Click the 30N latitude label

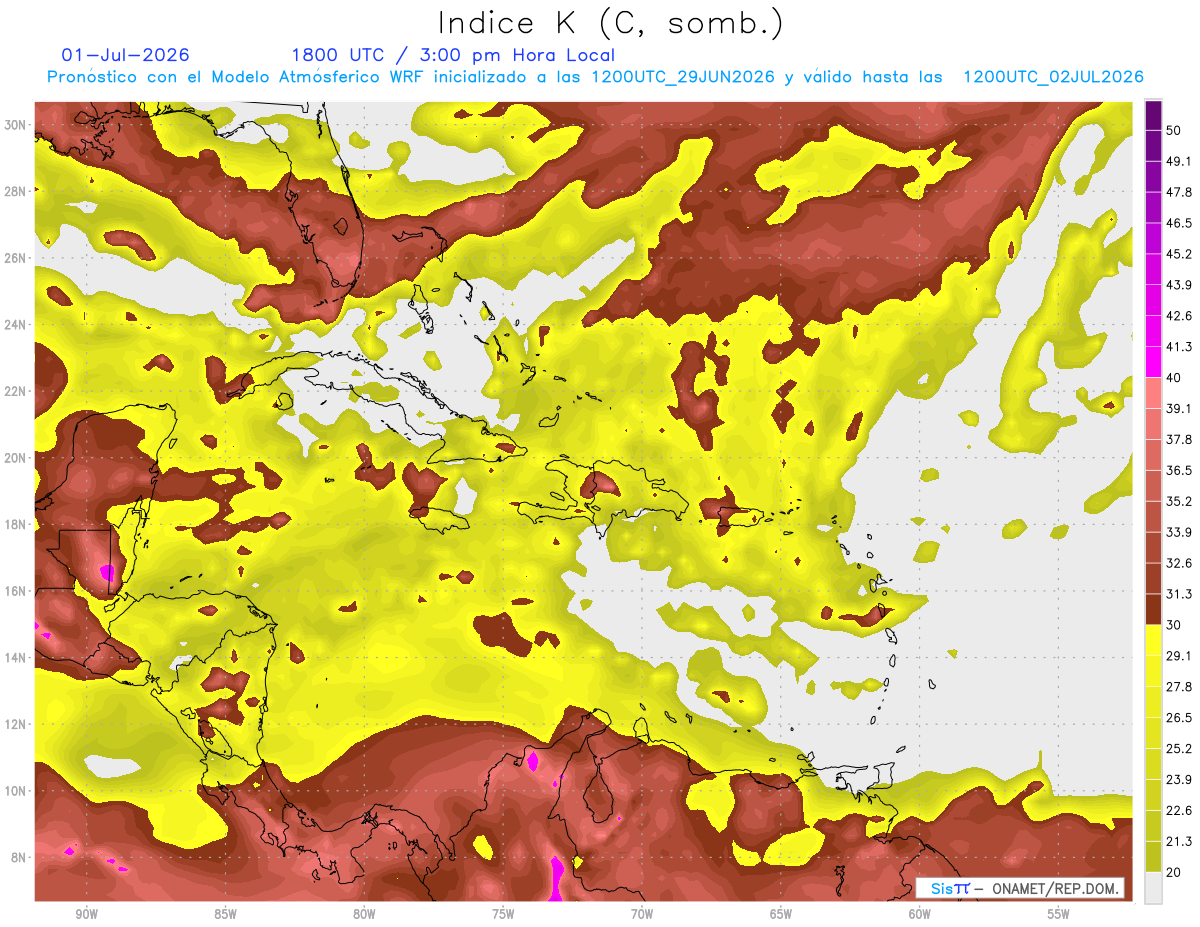(15, 125)
